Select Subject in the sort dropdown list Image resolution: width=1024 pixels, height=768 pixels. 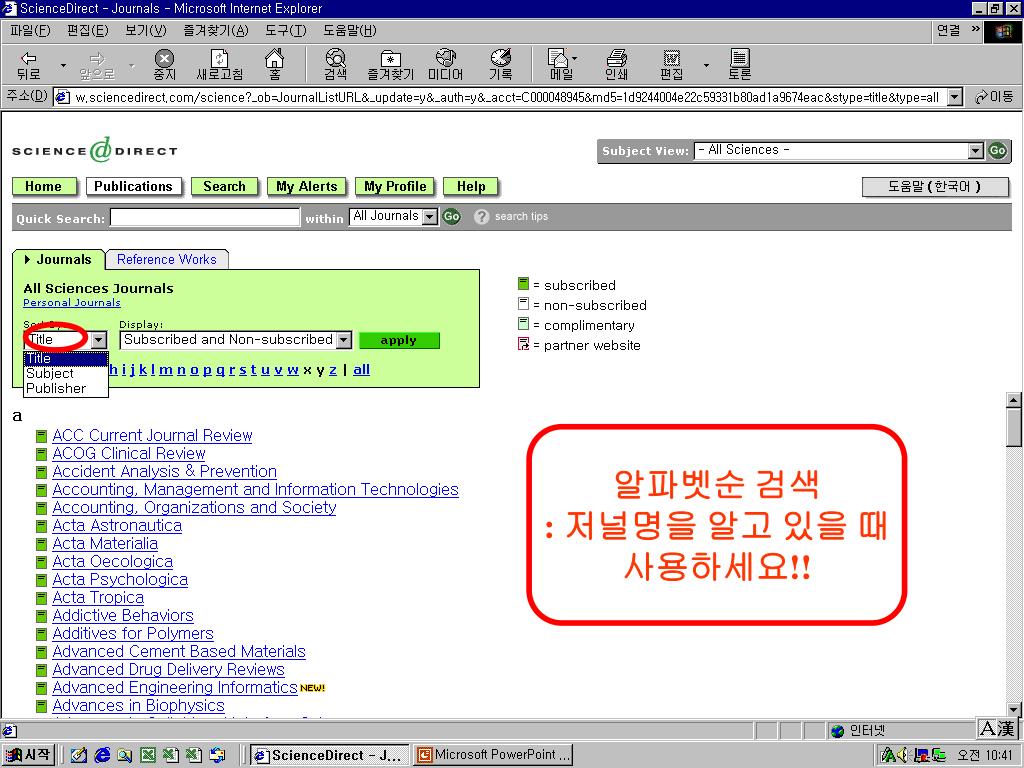click(x=65, y=374)
